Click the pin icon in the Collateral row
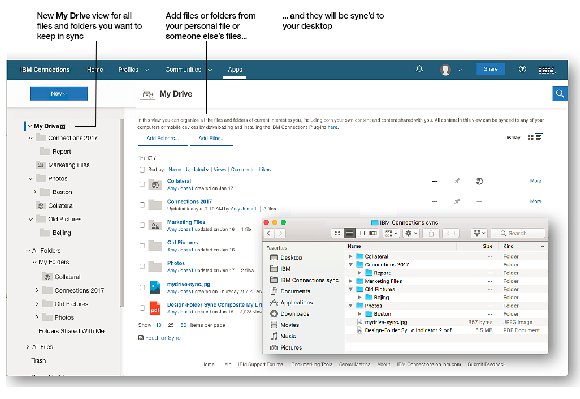The image size is (580, 399). tap(457, 181)
